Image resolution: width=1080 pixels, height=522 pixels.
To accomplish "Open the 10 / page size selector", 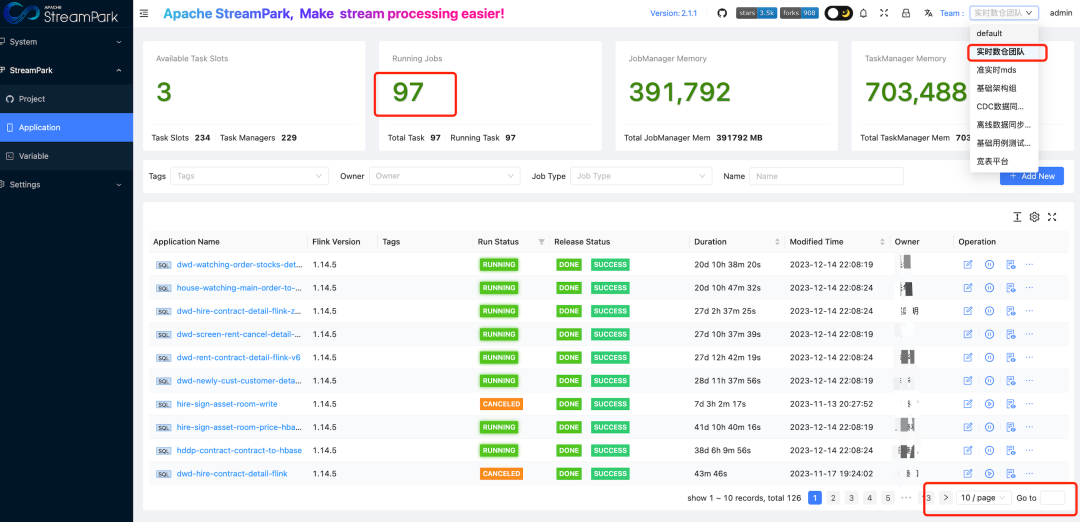I will pos(984,498).
